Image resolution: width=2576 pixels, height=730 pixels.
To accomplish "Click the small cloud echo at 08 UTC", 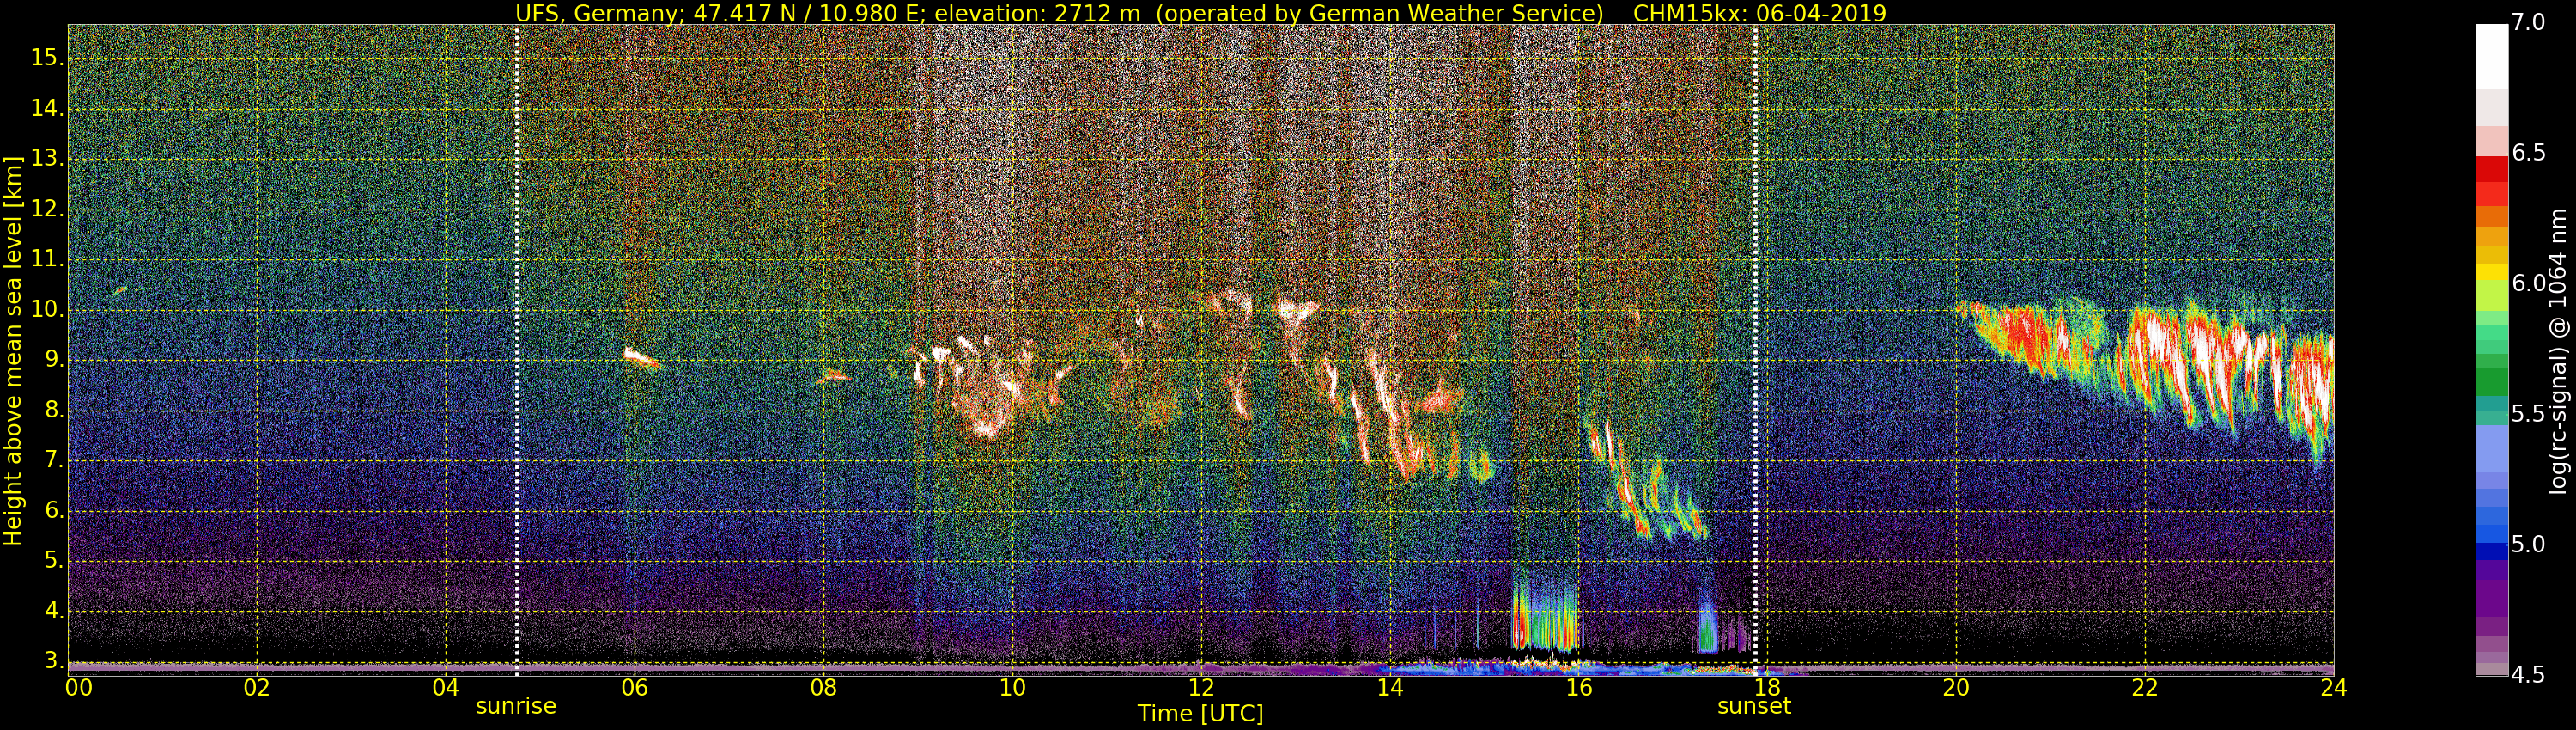I will tap(833, 377).
